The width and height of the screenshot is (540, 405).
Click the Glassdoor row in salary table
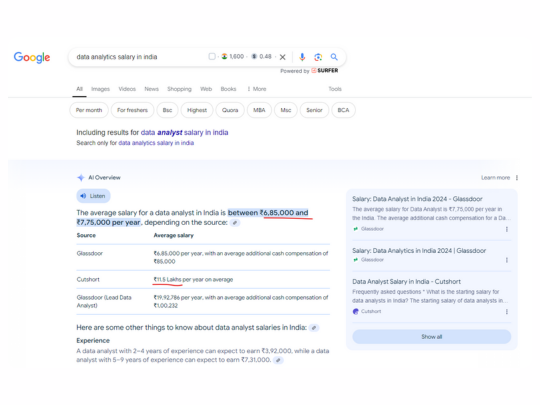(203, 257)
